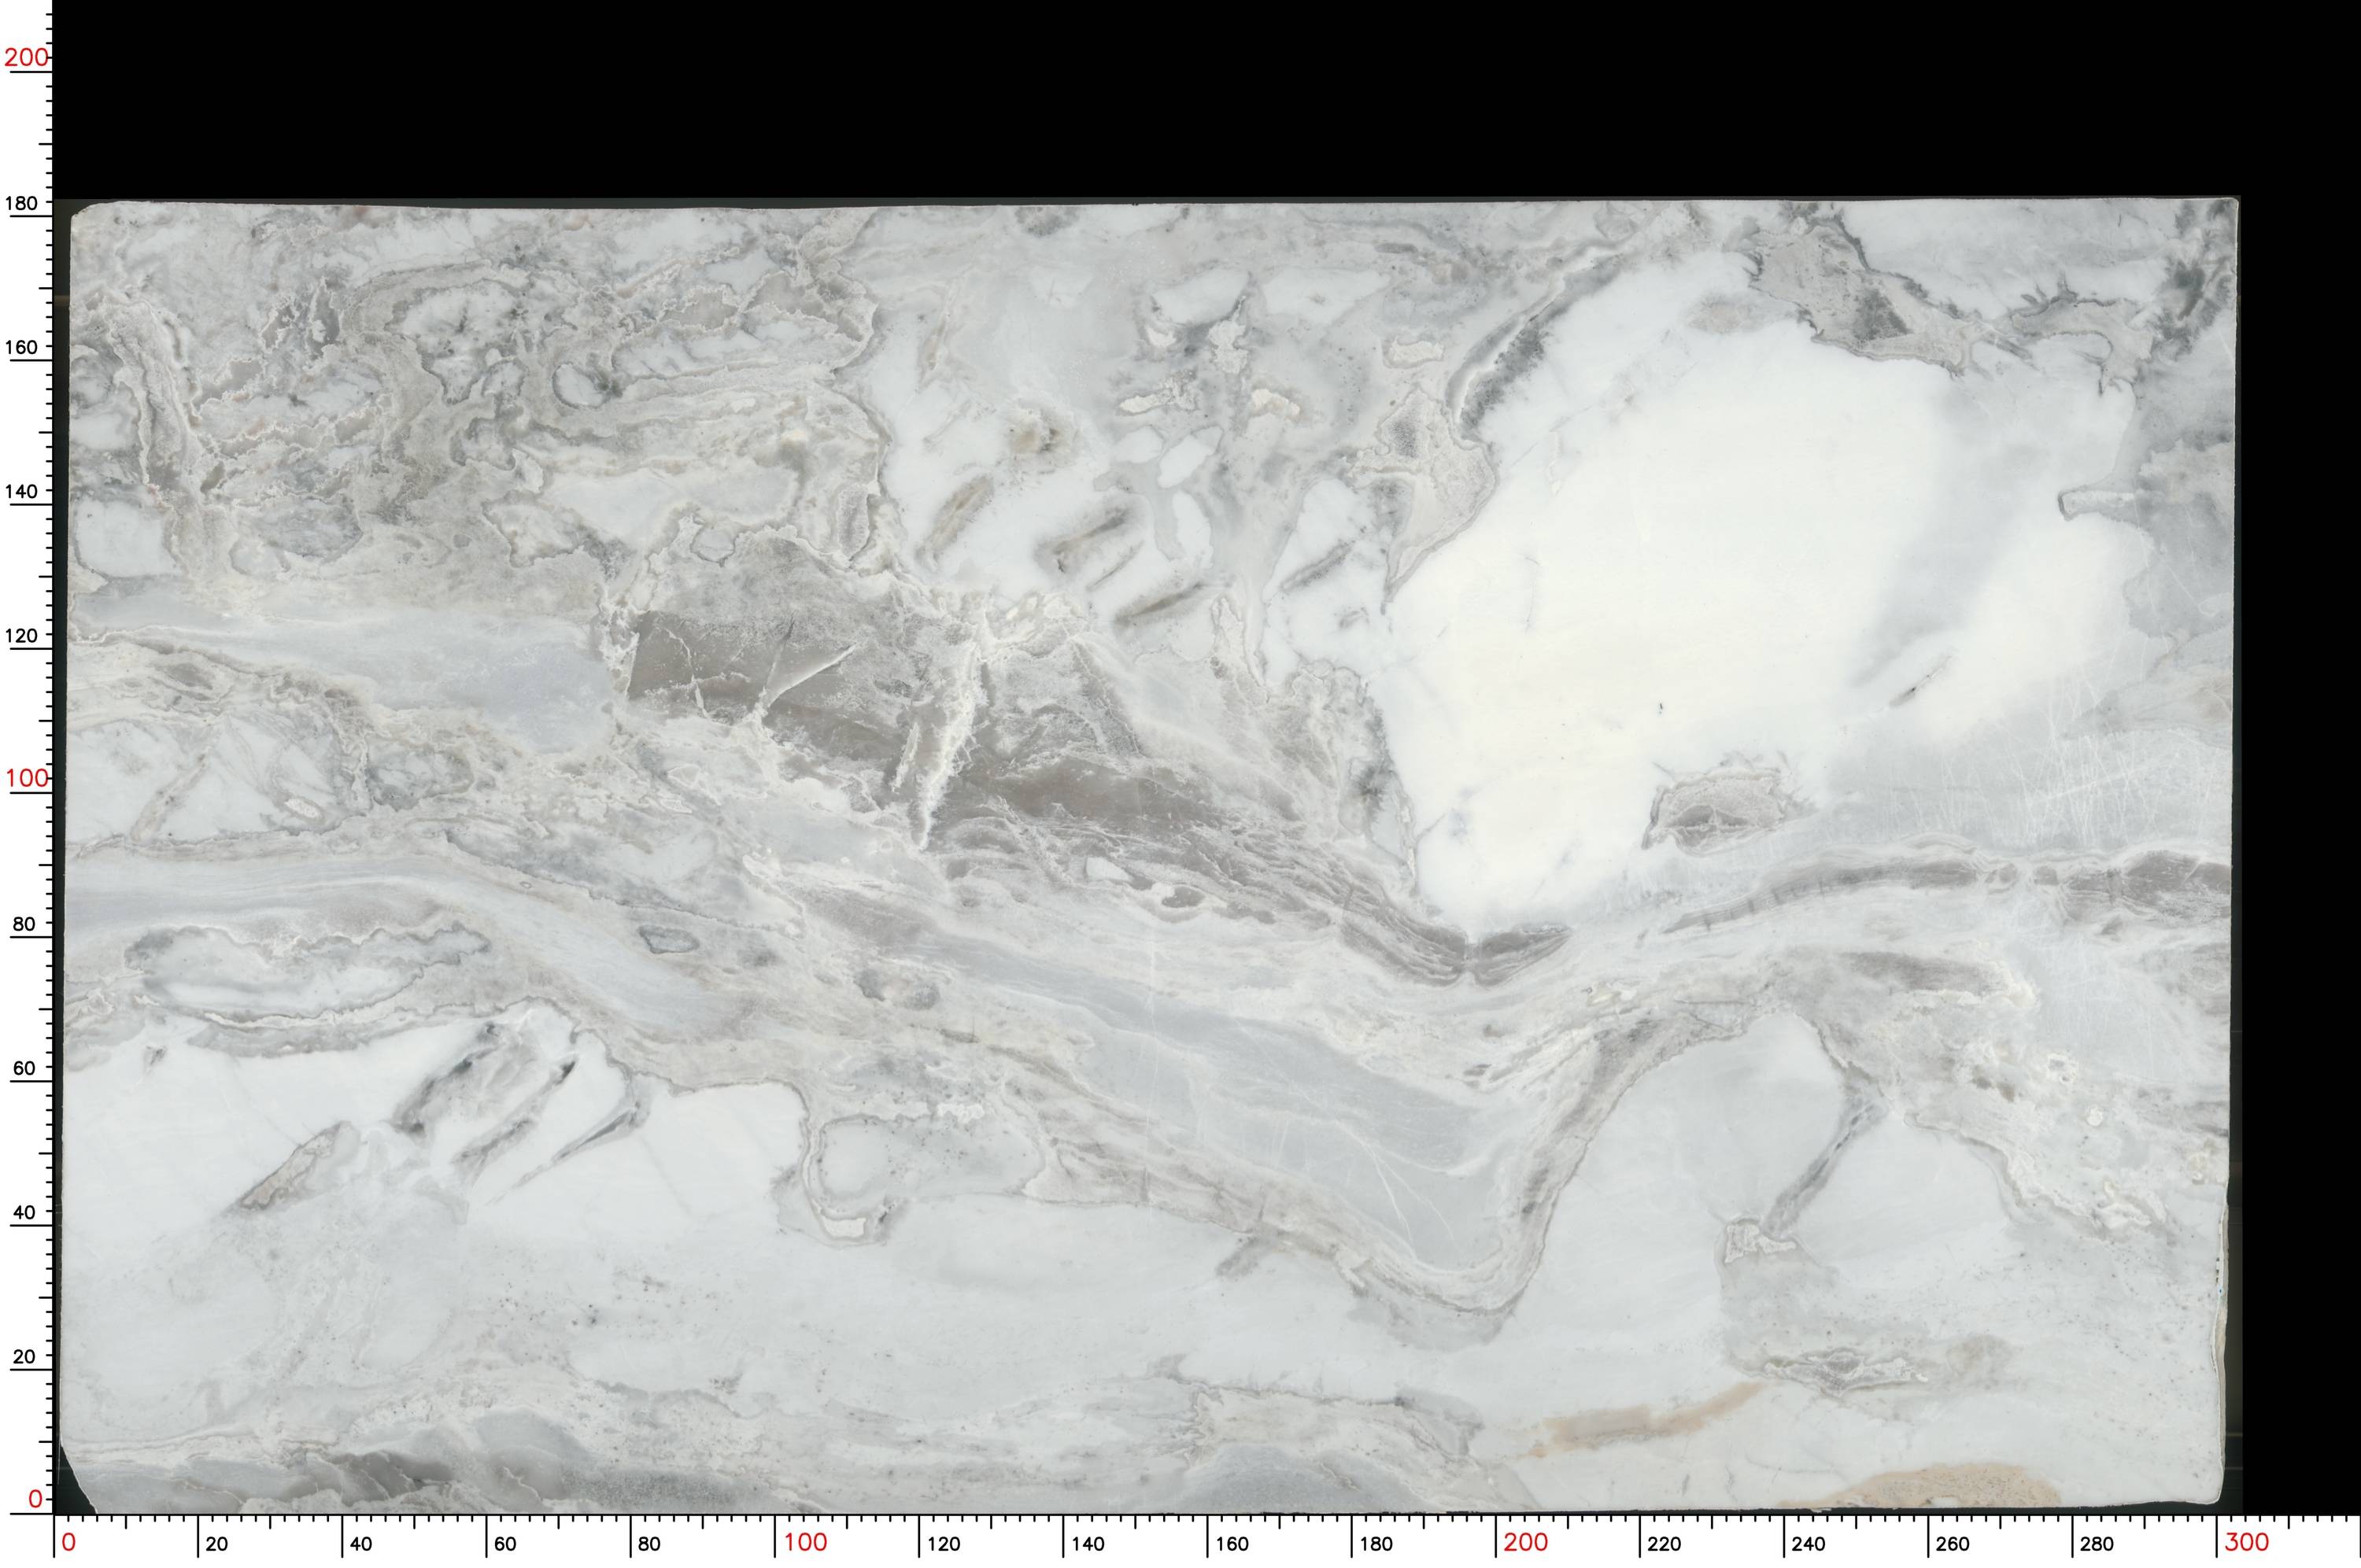Image resolution: width=2361 pixels, height=1568 pixels.
Task: Click the 180 label on the horizontal ruler
Action: click(1376, 1544)
